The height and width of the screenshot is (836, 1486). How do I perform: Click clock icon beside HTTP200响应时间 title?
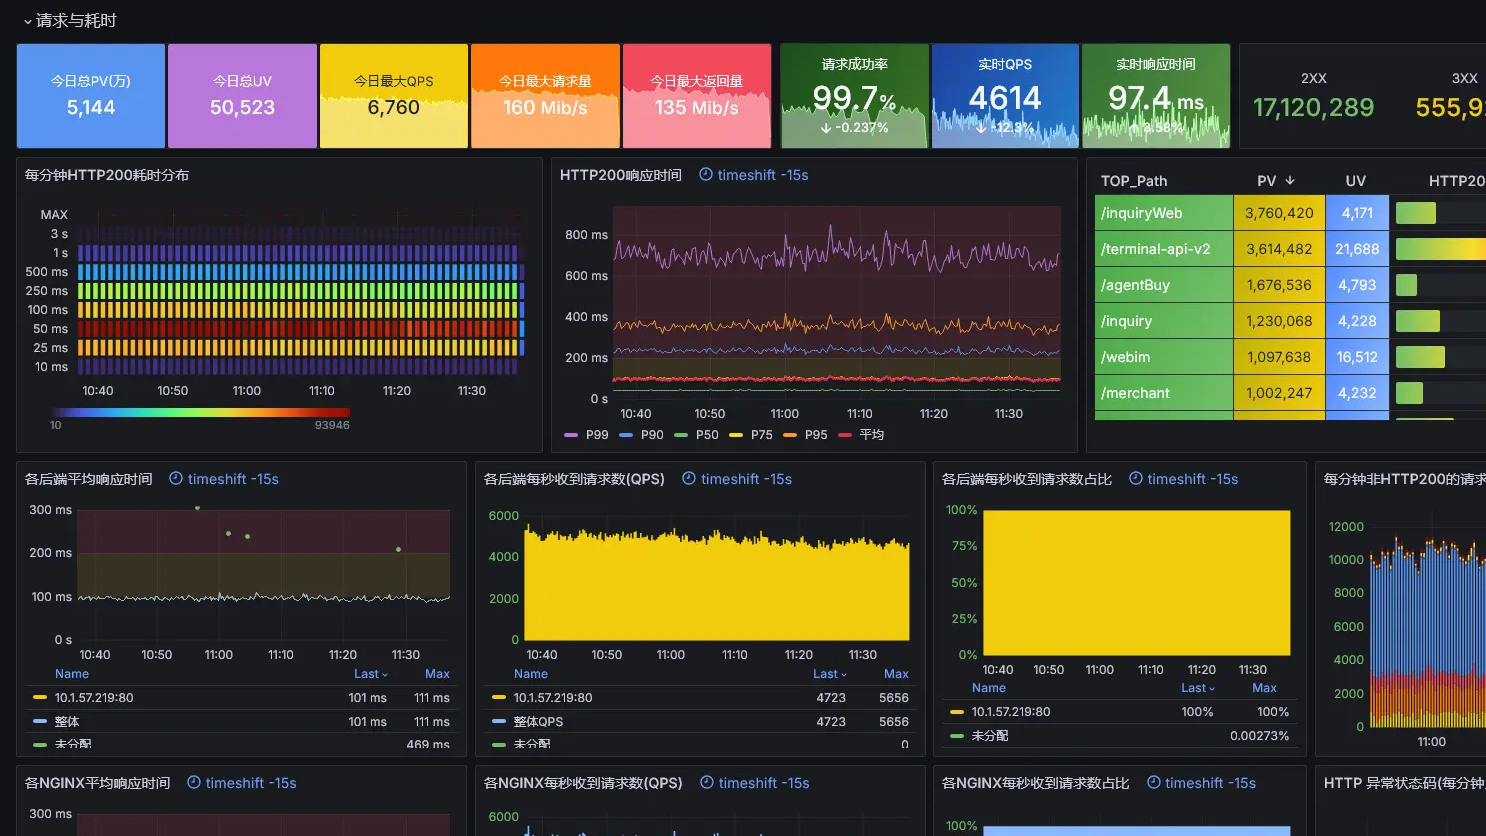[x=706, y=175]
